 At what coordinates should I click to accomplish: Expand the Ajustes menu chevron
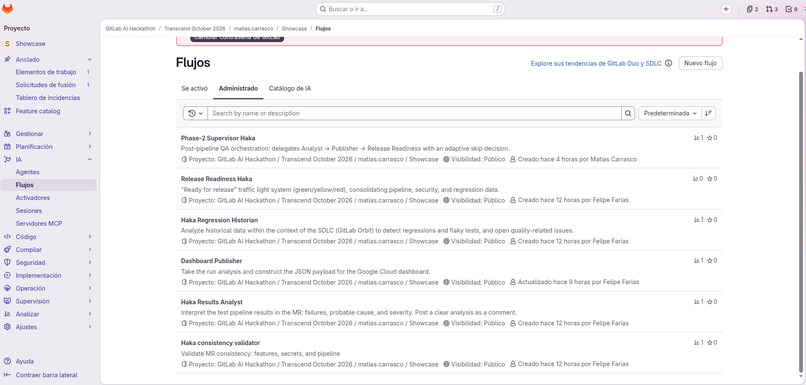click(x=89, y=327)
